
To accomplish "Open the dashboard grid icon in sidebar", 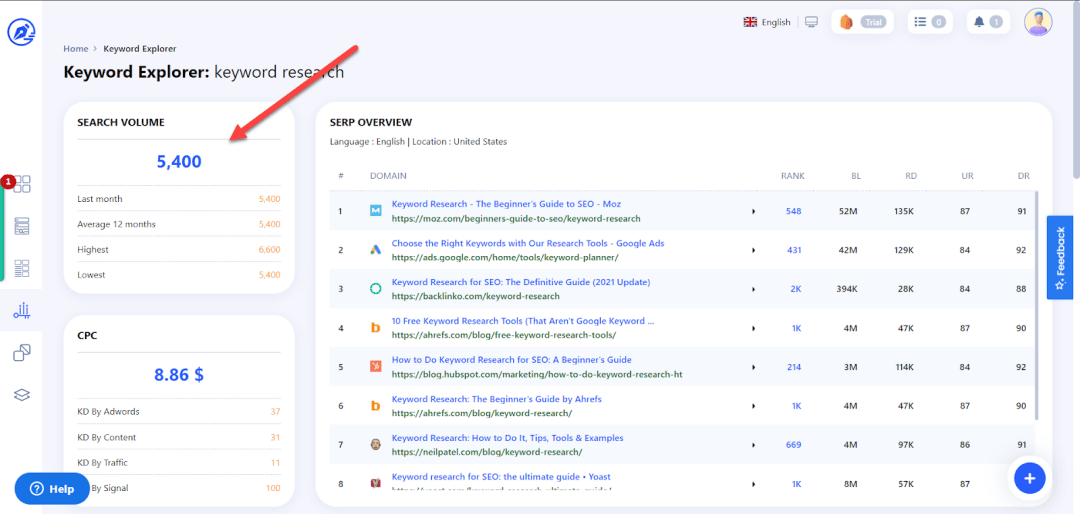I will [23, 184].
